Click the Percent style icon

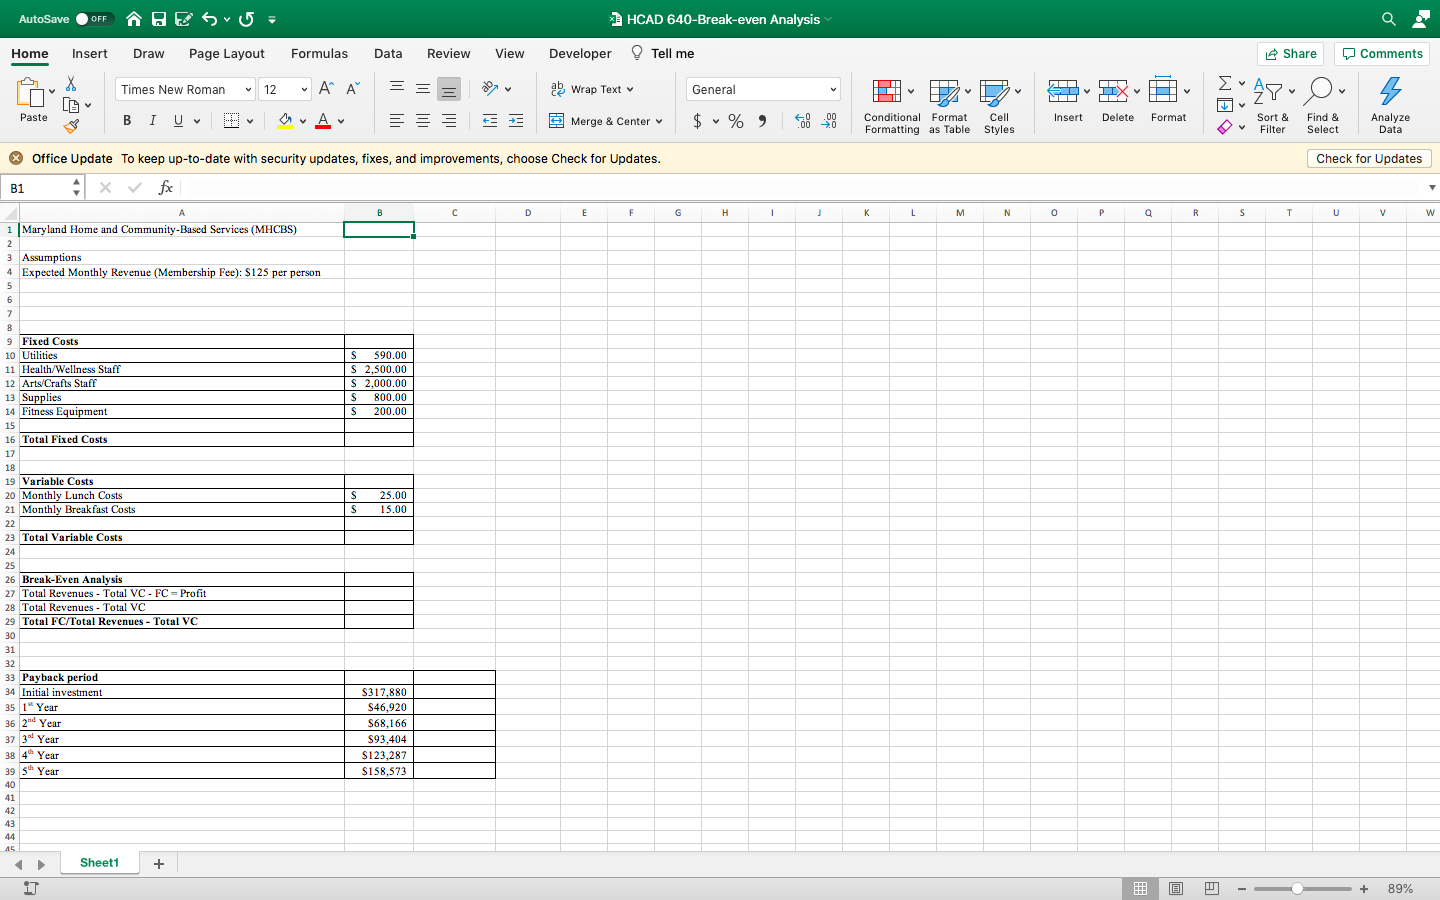point(735,120)
